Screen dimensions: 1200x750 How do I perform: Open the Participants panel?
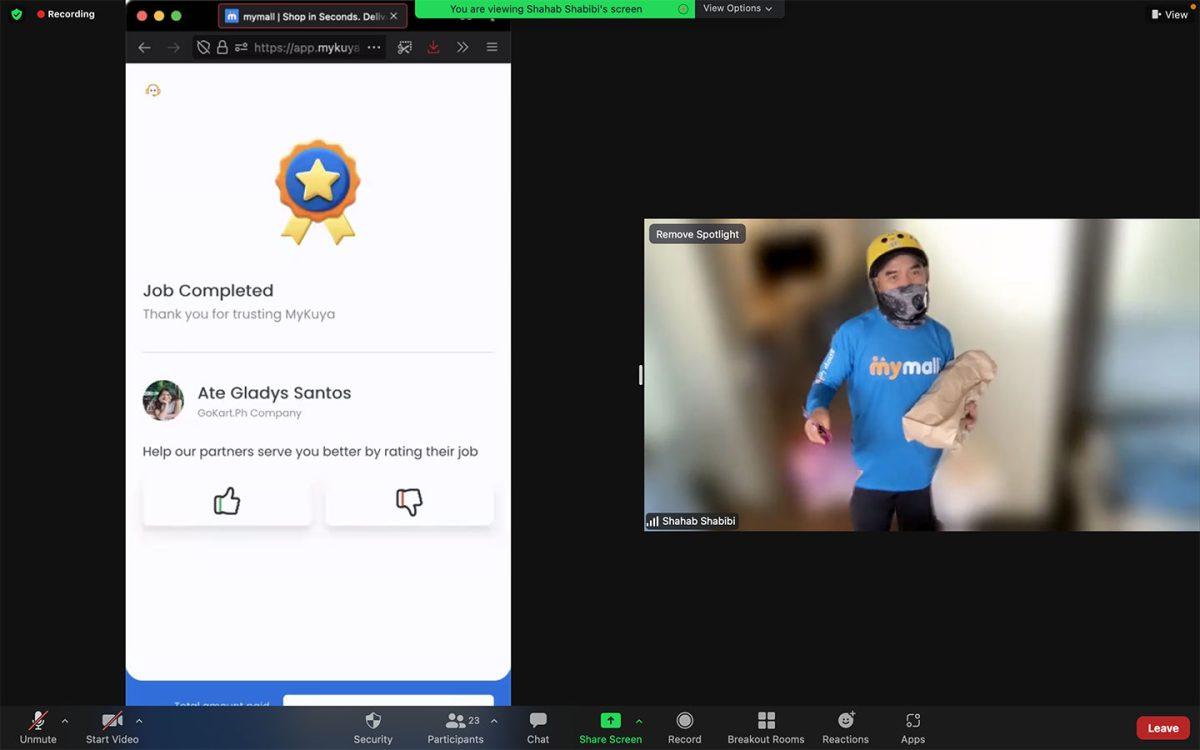pos(456,721)
